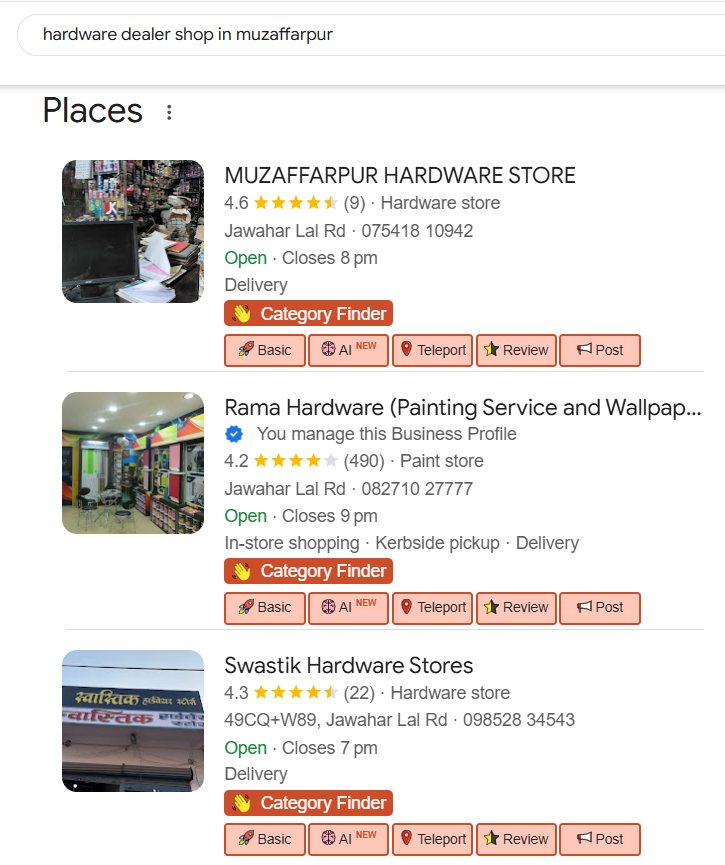Screen dimensions: 725x865
Task: Click Review button under Rama Hardware
Action: point(516,607)
